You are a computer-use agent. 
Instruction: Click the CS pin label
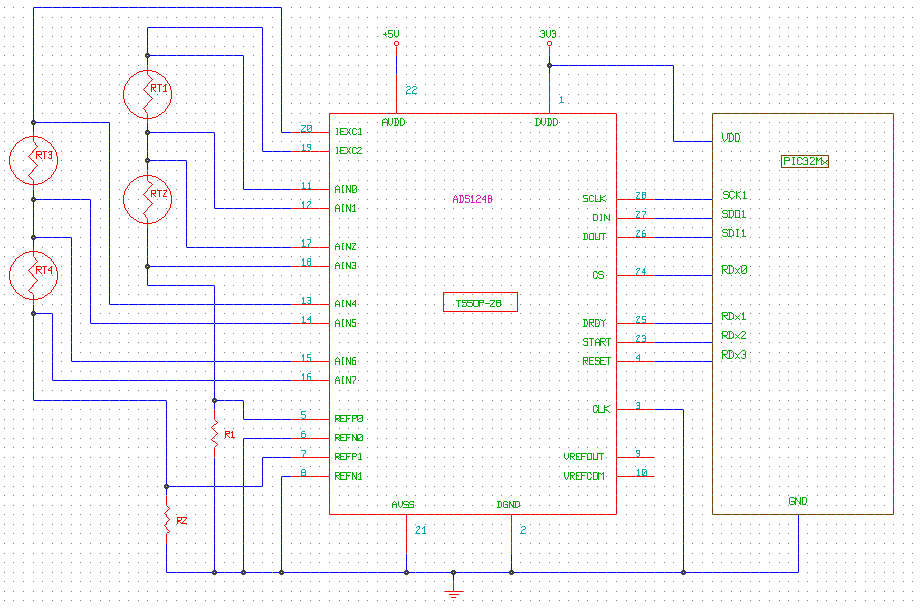599,275
